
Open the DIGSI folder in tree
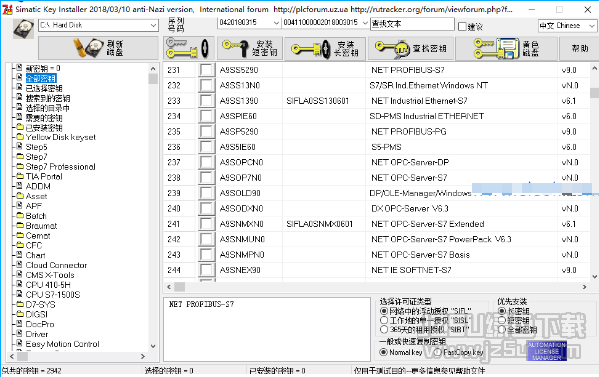pyautogui.click(x=36, y=314)
